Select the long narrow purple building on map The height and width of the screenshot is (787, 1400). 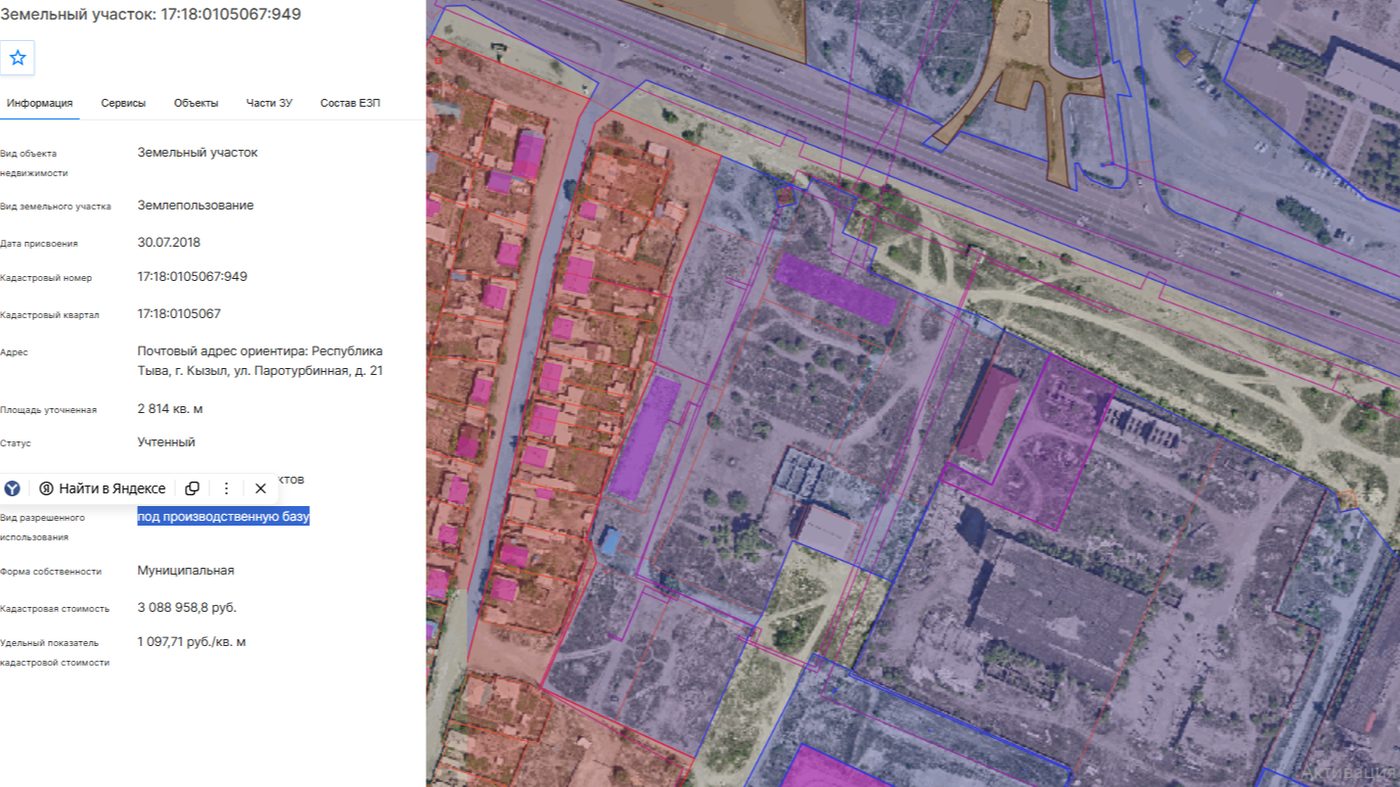coord(645,437)
